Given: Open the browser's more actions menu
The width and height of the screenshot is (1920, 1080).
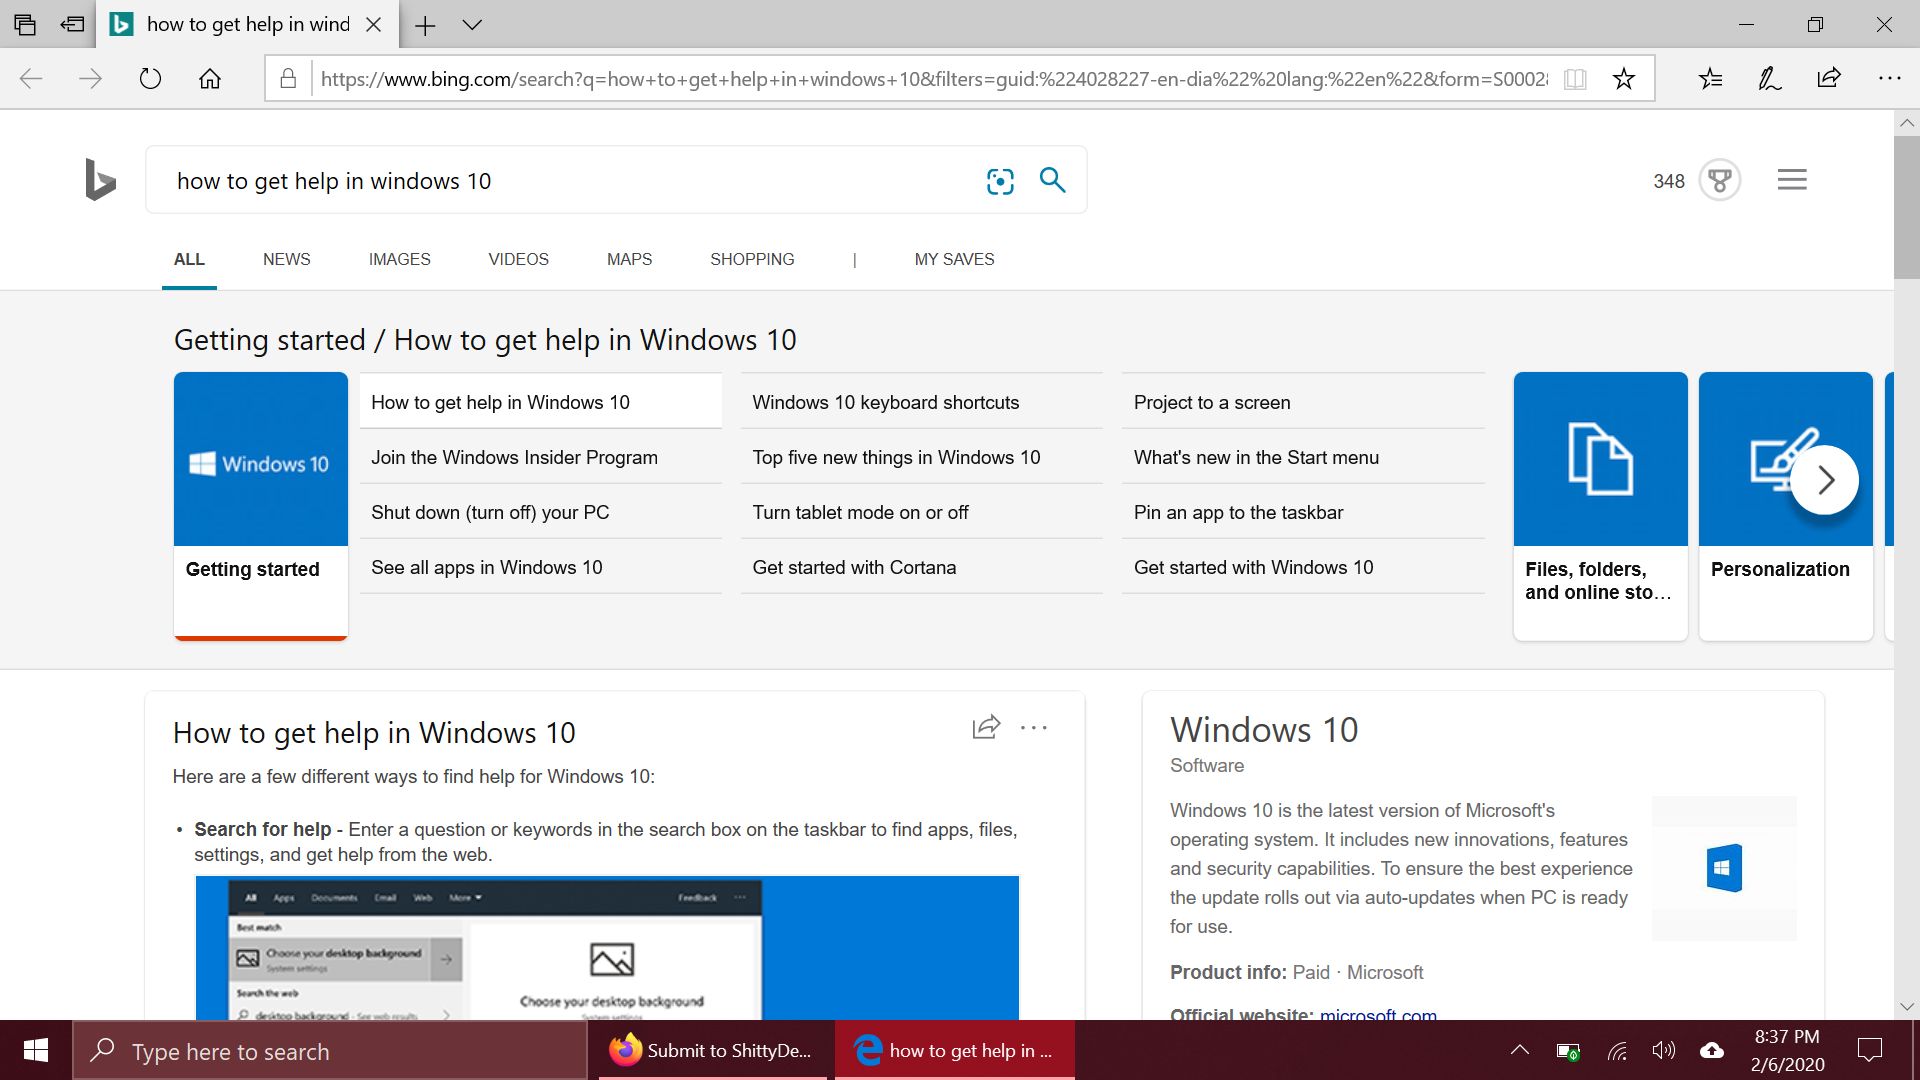Looking at the screenshot, I should [x=1889, y=78].
